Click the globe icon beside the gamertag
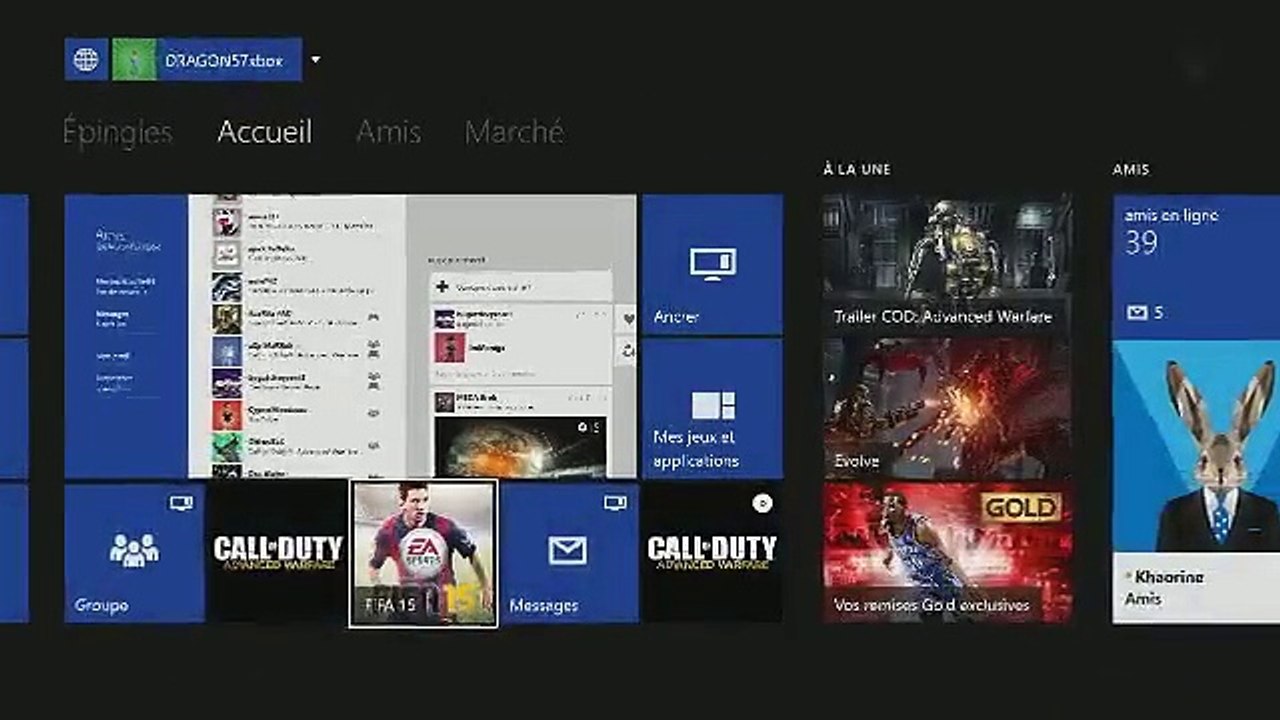 tap(86, 60)
